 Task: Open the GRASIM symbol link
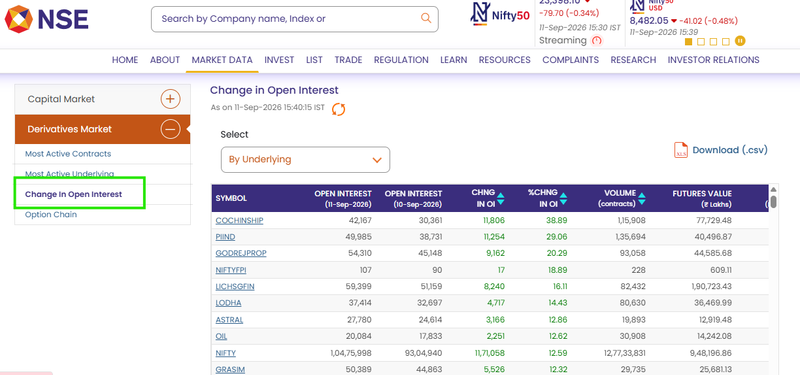pos(230,369)
